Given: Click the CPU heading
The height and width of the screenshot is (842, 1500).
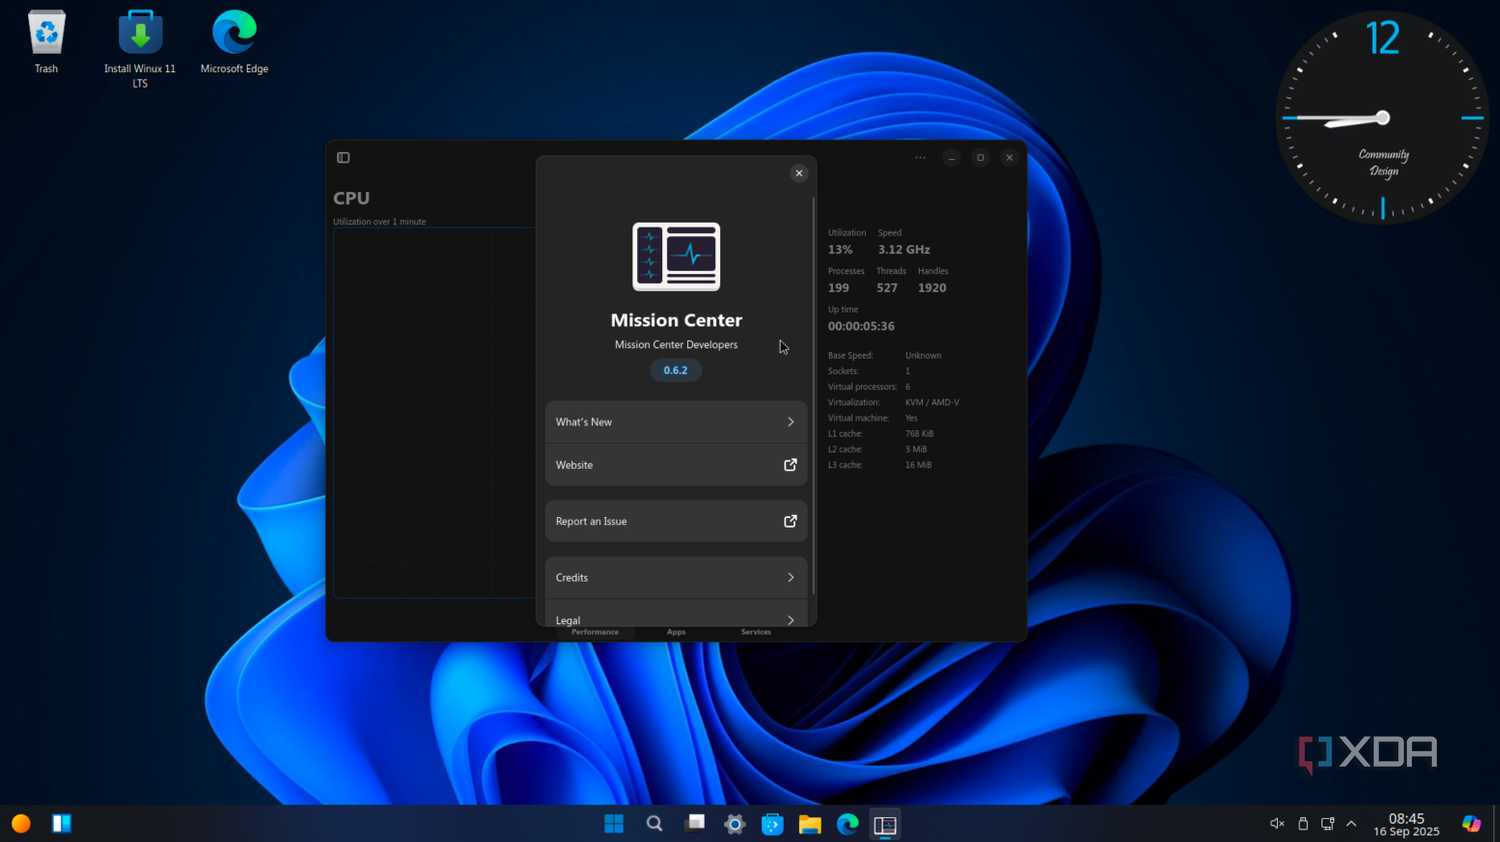Looking at the screenshot, I should click(x=351, y=198).
